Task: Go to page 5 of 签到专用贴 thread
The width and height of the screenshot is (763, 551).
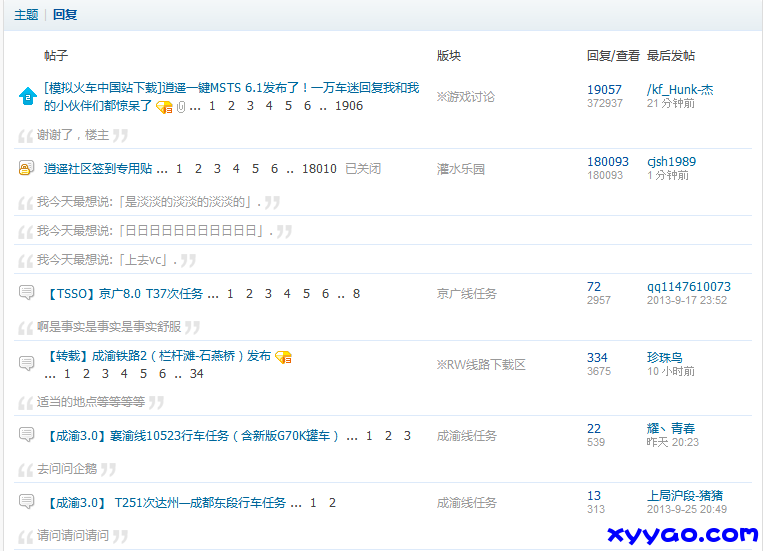Action: click(x=255, y=169)
